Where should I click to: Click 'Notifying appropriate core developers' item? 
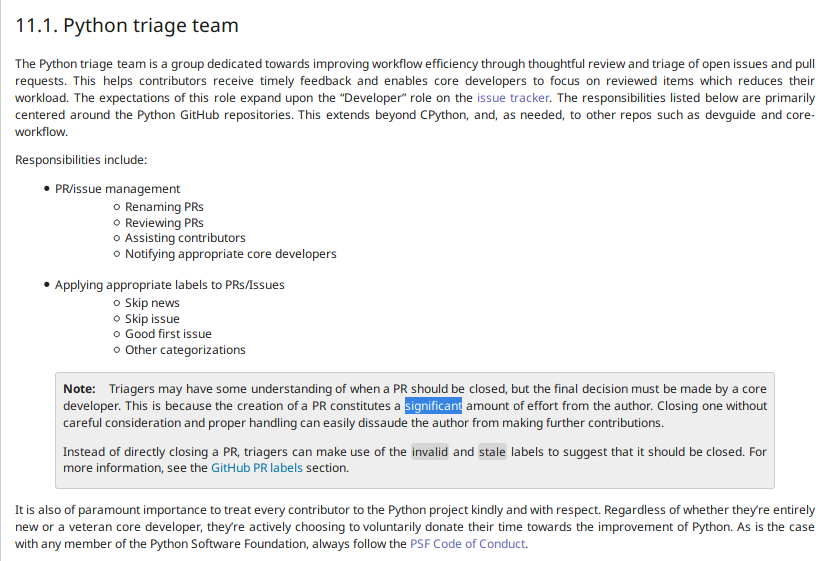(231, 254)
